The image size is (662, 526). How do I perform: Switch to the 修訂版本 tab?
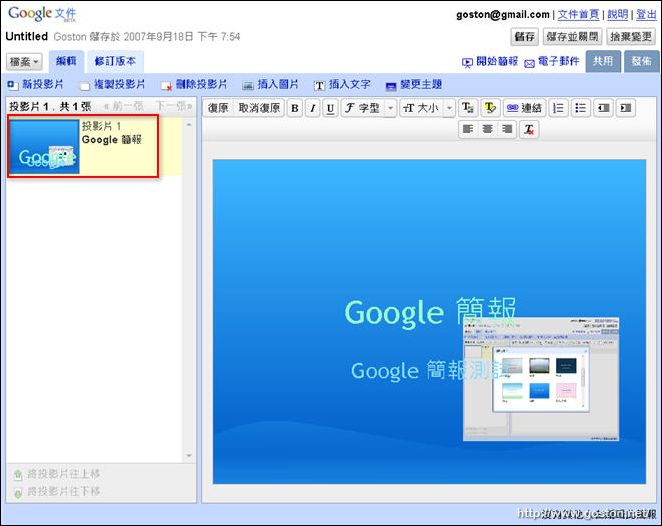(x=115, y=61)
